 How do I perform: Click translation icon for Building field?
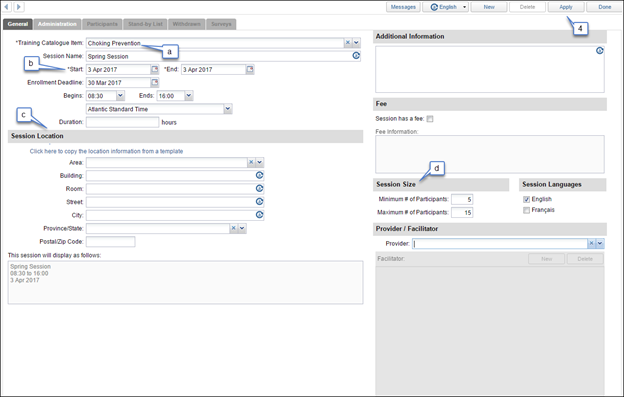click(259, 175)
